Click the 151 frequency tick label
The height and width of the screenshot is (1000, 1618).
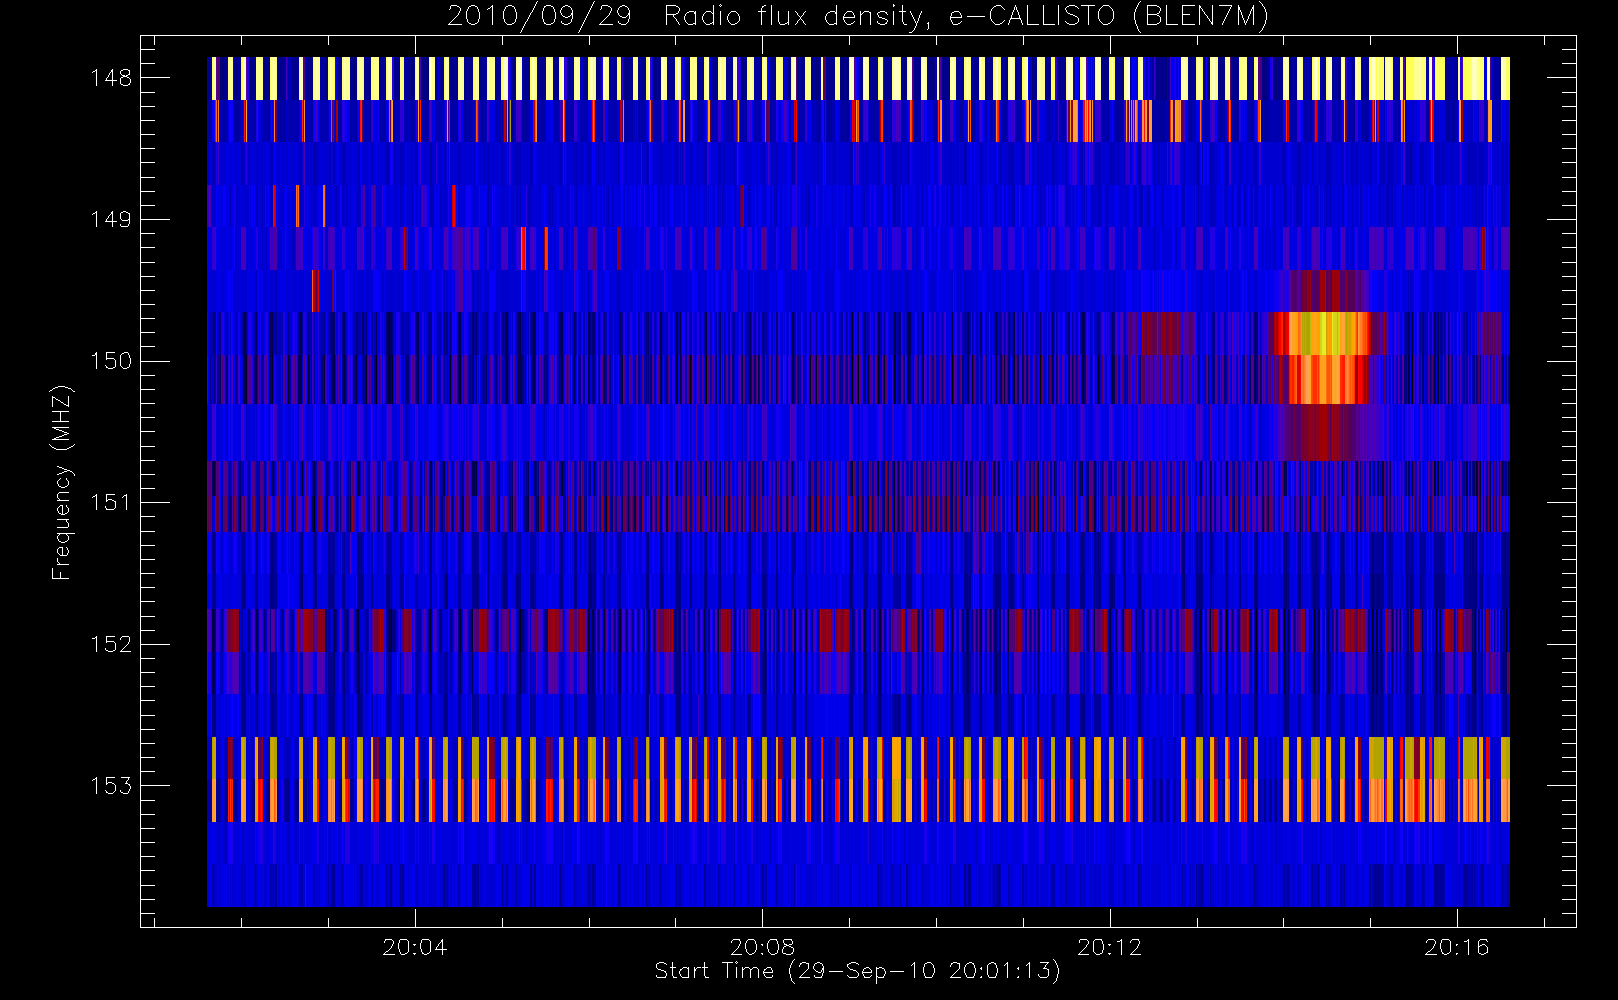tap(111, 502)
